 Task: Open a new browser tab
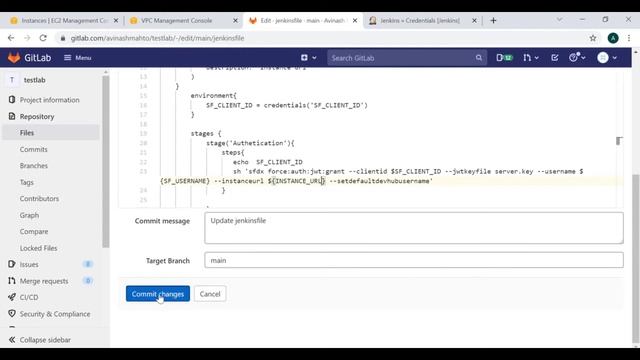pos(493,20)
